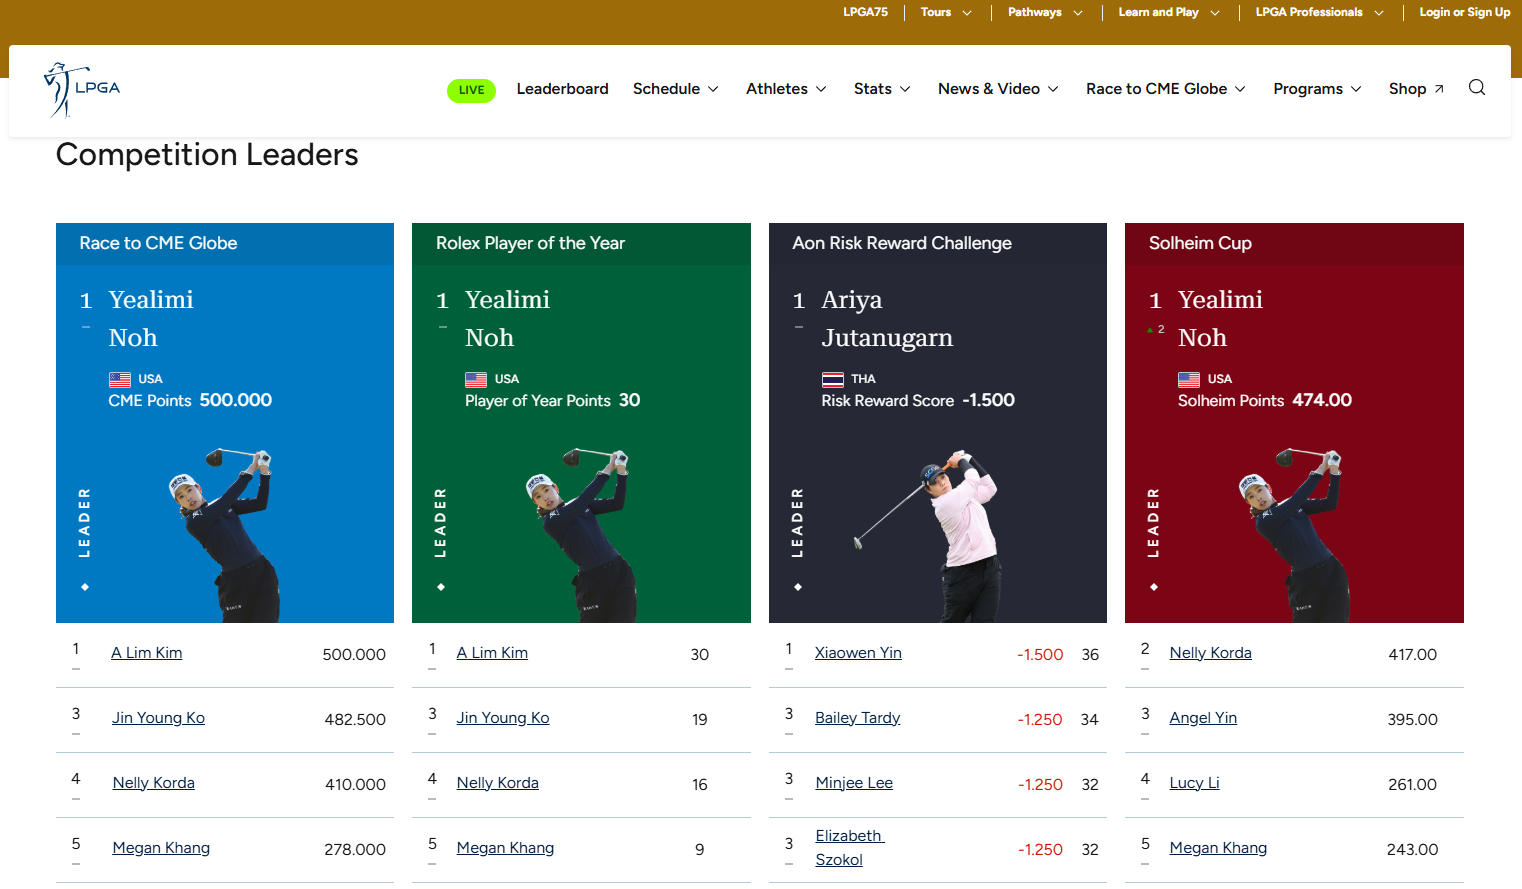Open Jin Young Ko with 19 points
The image size is (1522, 889).
click(x=503, y=718)
